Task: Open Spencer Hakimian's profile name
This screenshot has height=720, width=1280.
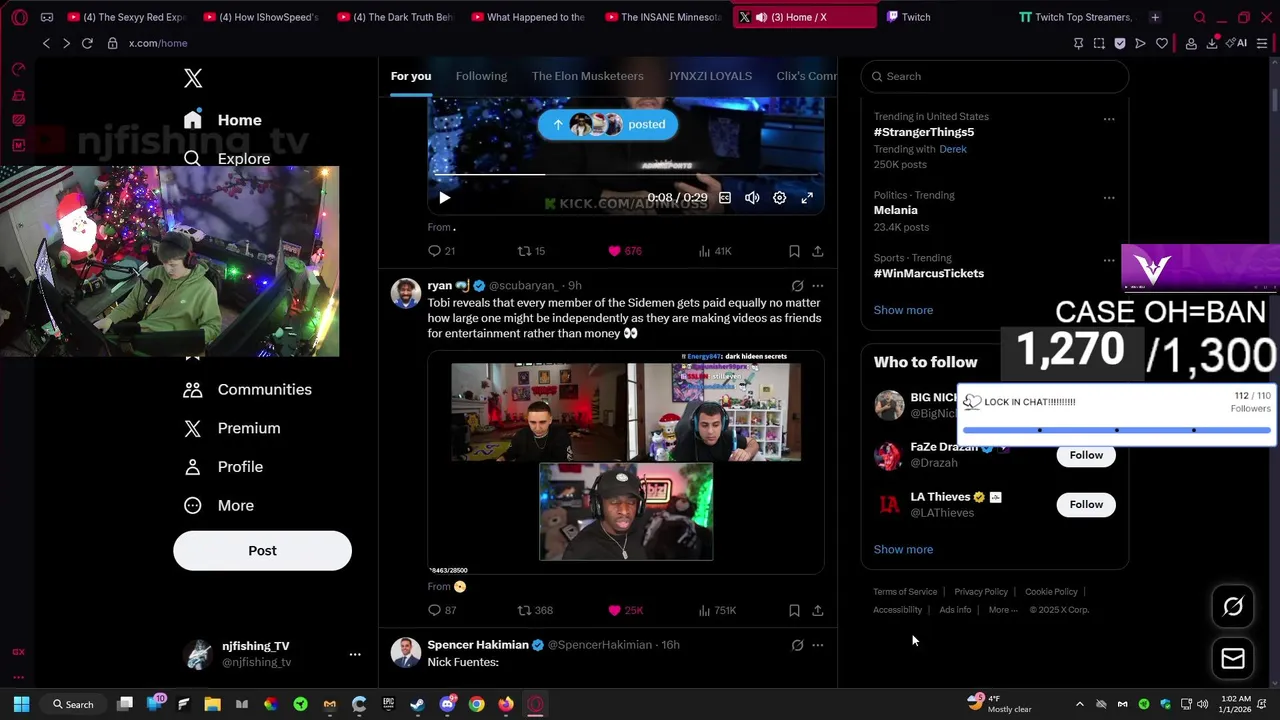Action: (478, 645)
